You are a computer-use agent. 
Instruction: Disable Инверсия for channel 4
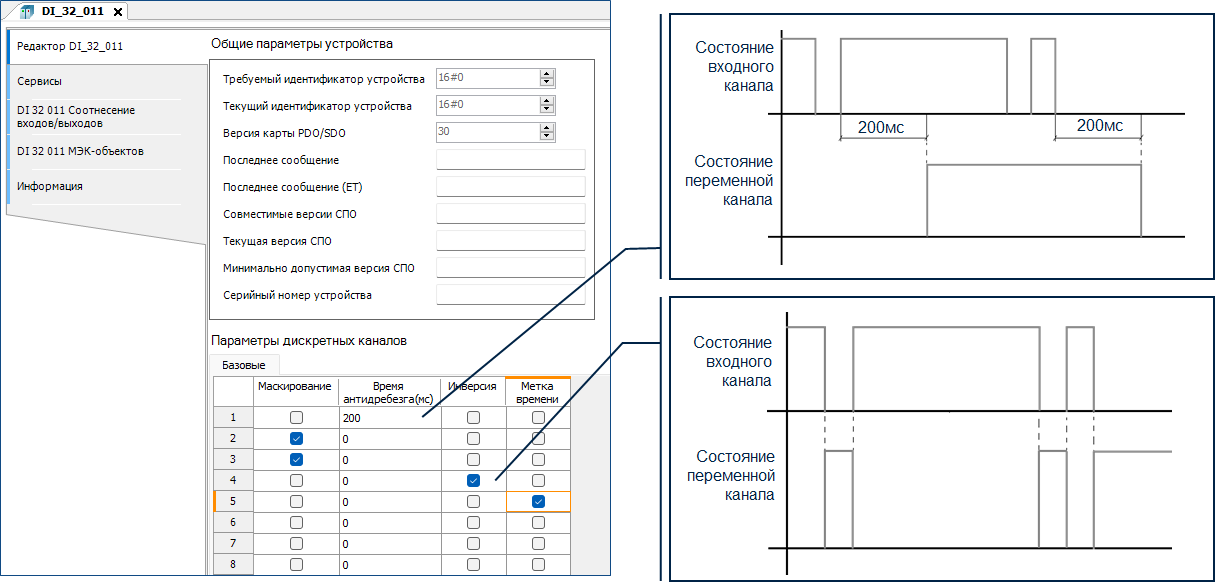pos(473,481)
